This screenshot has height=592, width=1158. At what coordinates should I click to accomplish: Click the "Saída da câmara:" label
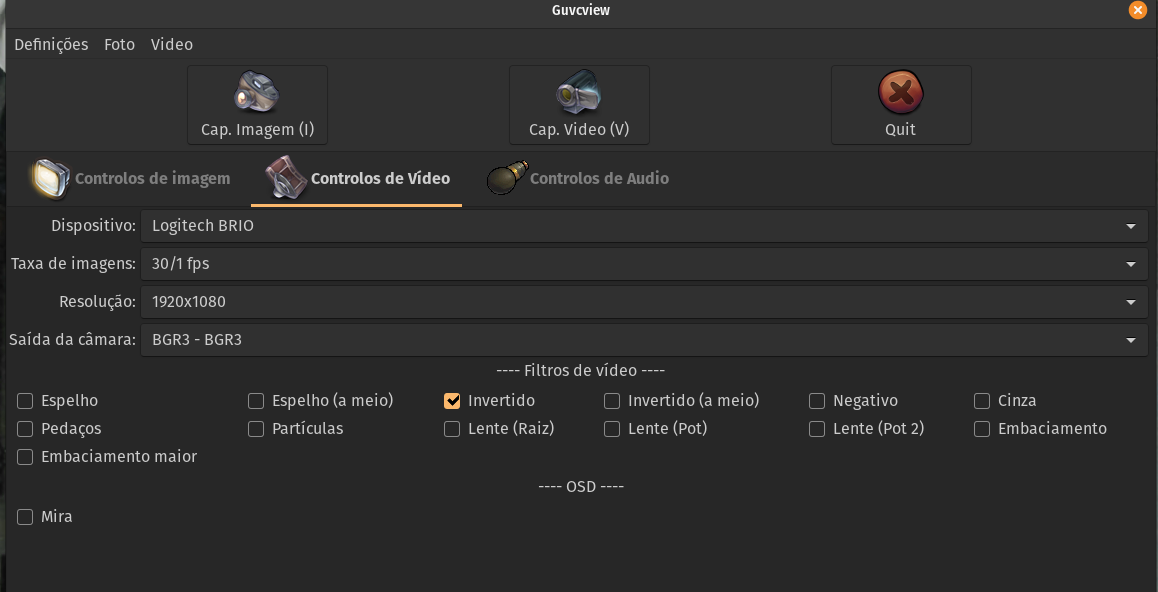coord(72,340)
